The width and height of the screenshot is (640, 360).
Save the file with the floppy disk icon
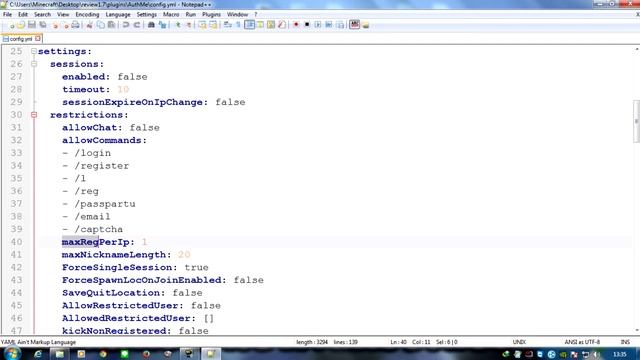(x=32, y=25)
